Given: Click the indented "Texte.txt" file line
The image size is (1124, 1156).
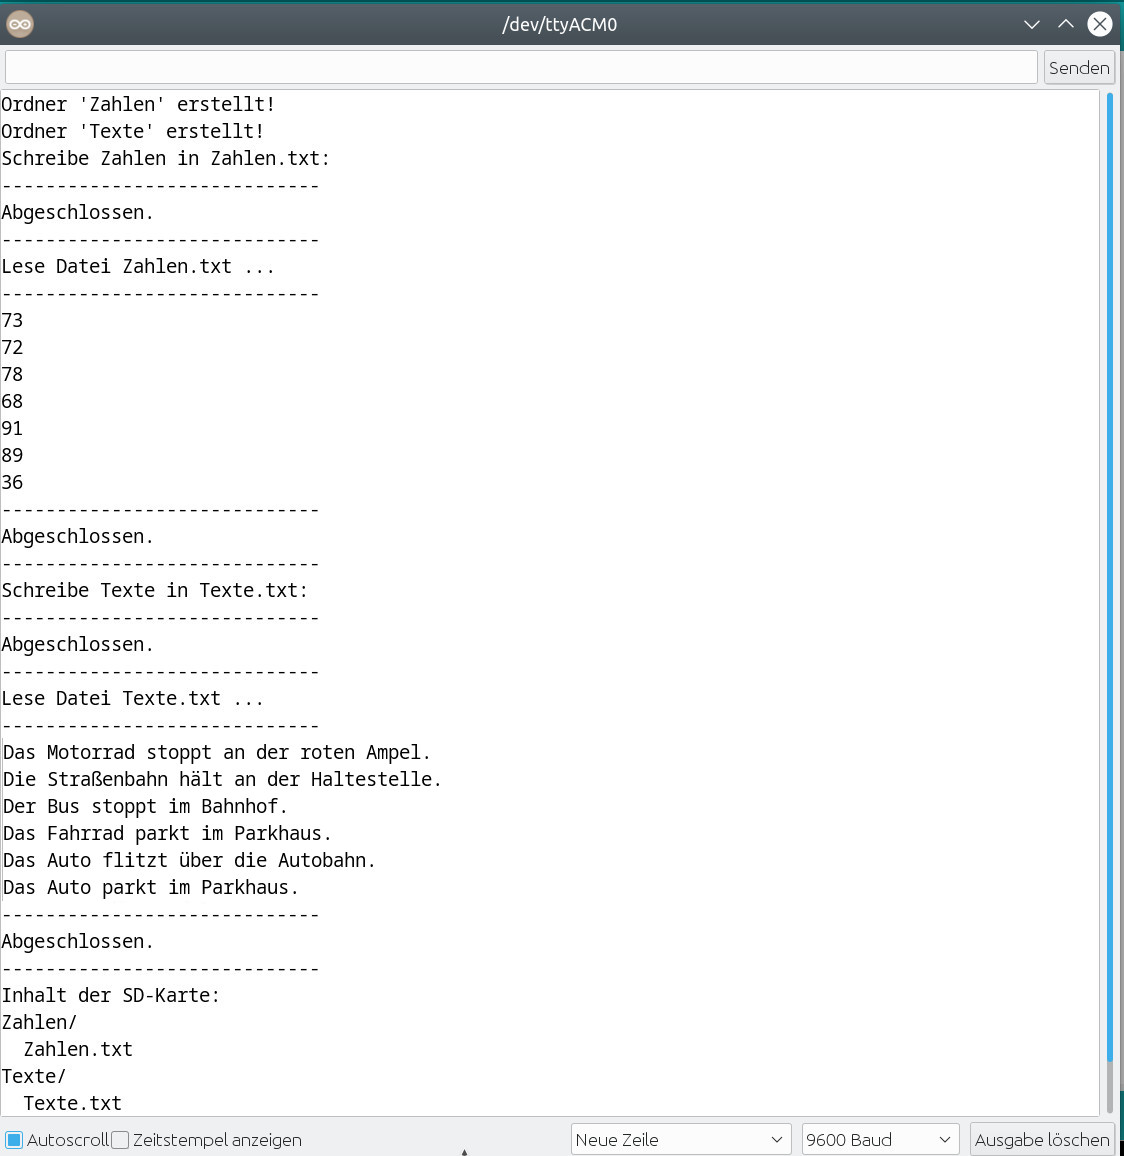Looking at the screenshot, I should tap(72, 1104).
